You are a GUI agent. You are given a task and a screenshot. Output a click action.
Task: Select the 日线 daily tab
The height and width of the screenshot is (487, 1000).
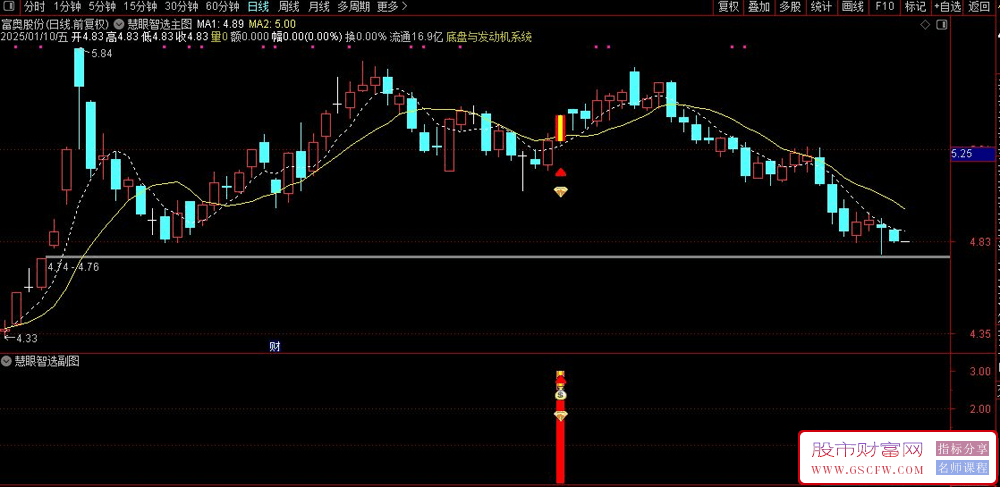pos(258,7)
